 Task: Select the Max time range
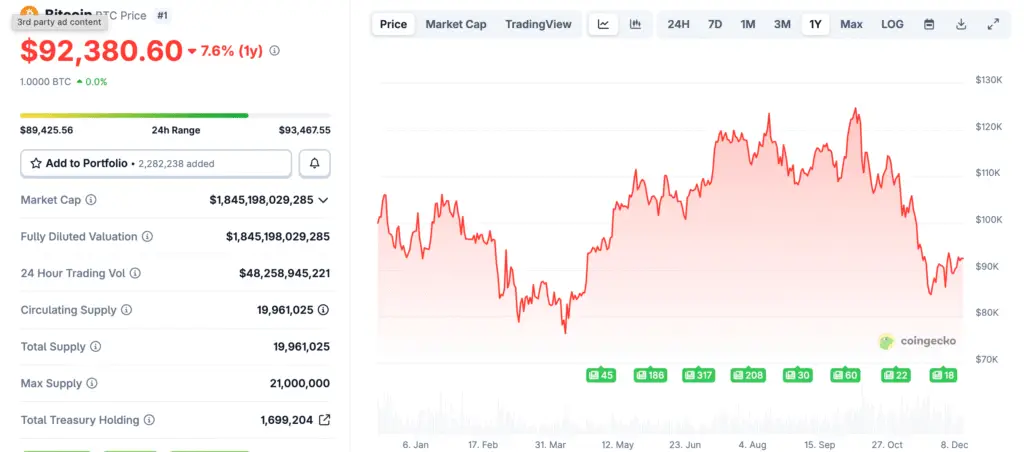[x=851, y=24]
